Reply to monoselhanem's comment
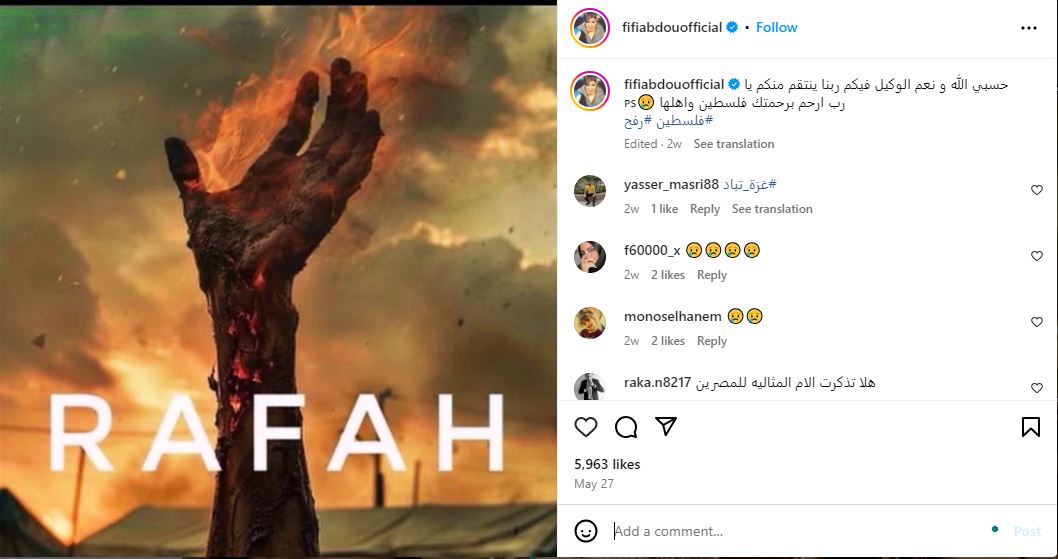 711,341
